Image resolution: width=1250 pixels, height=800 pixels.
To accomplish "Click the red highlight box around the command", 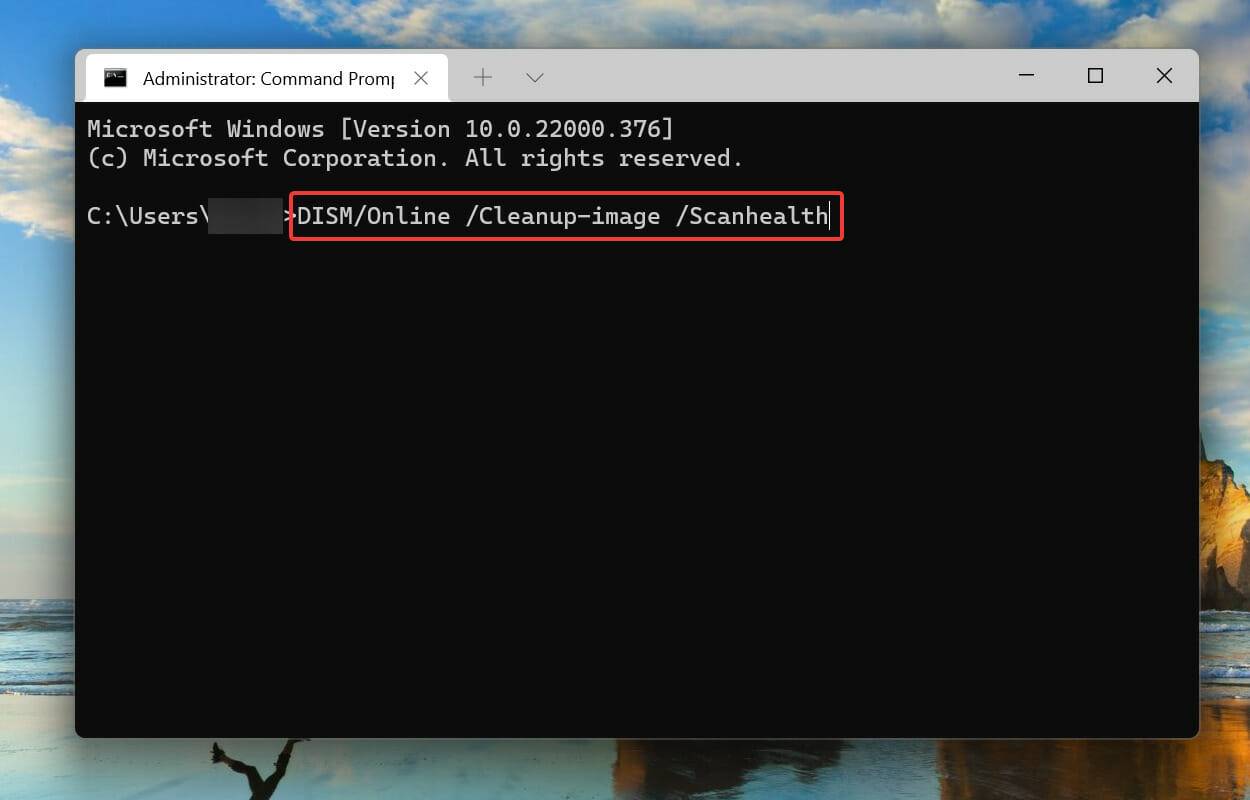I will click(x=565, y=195).
